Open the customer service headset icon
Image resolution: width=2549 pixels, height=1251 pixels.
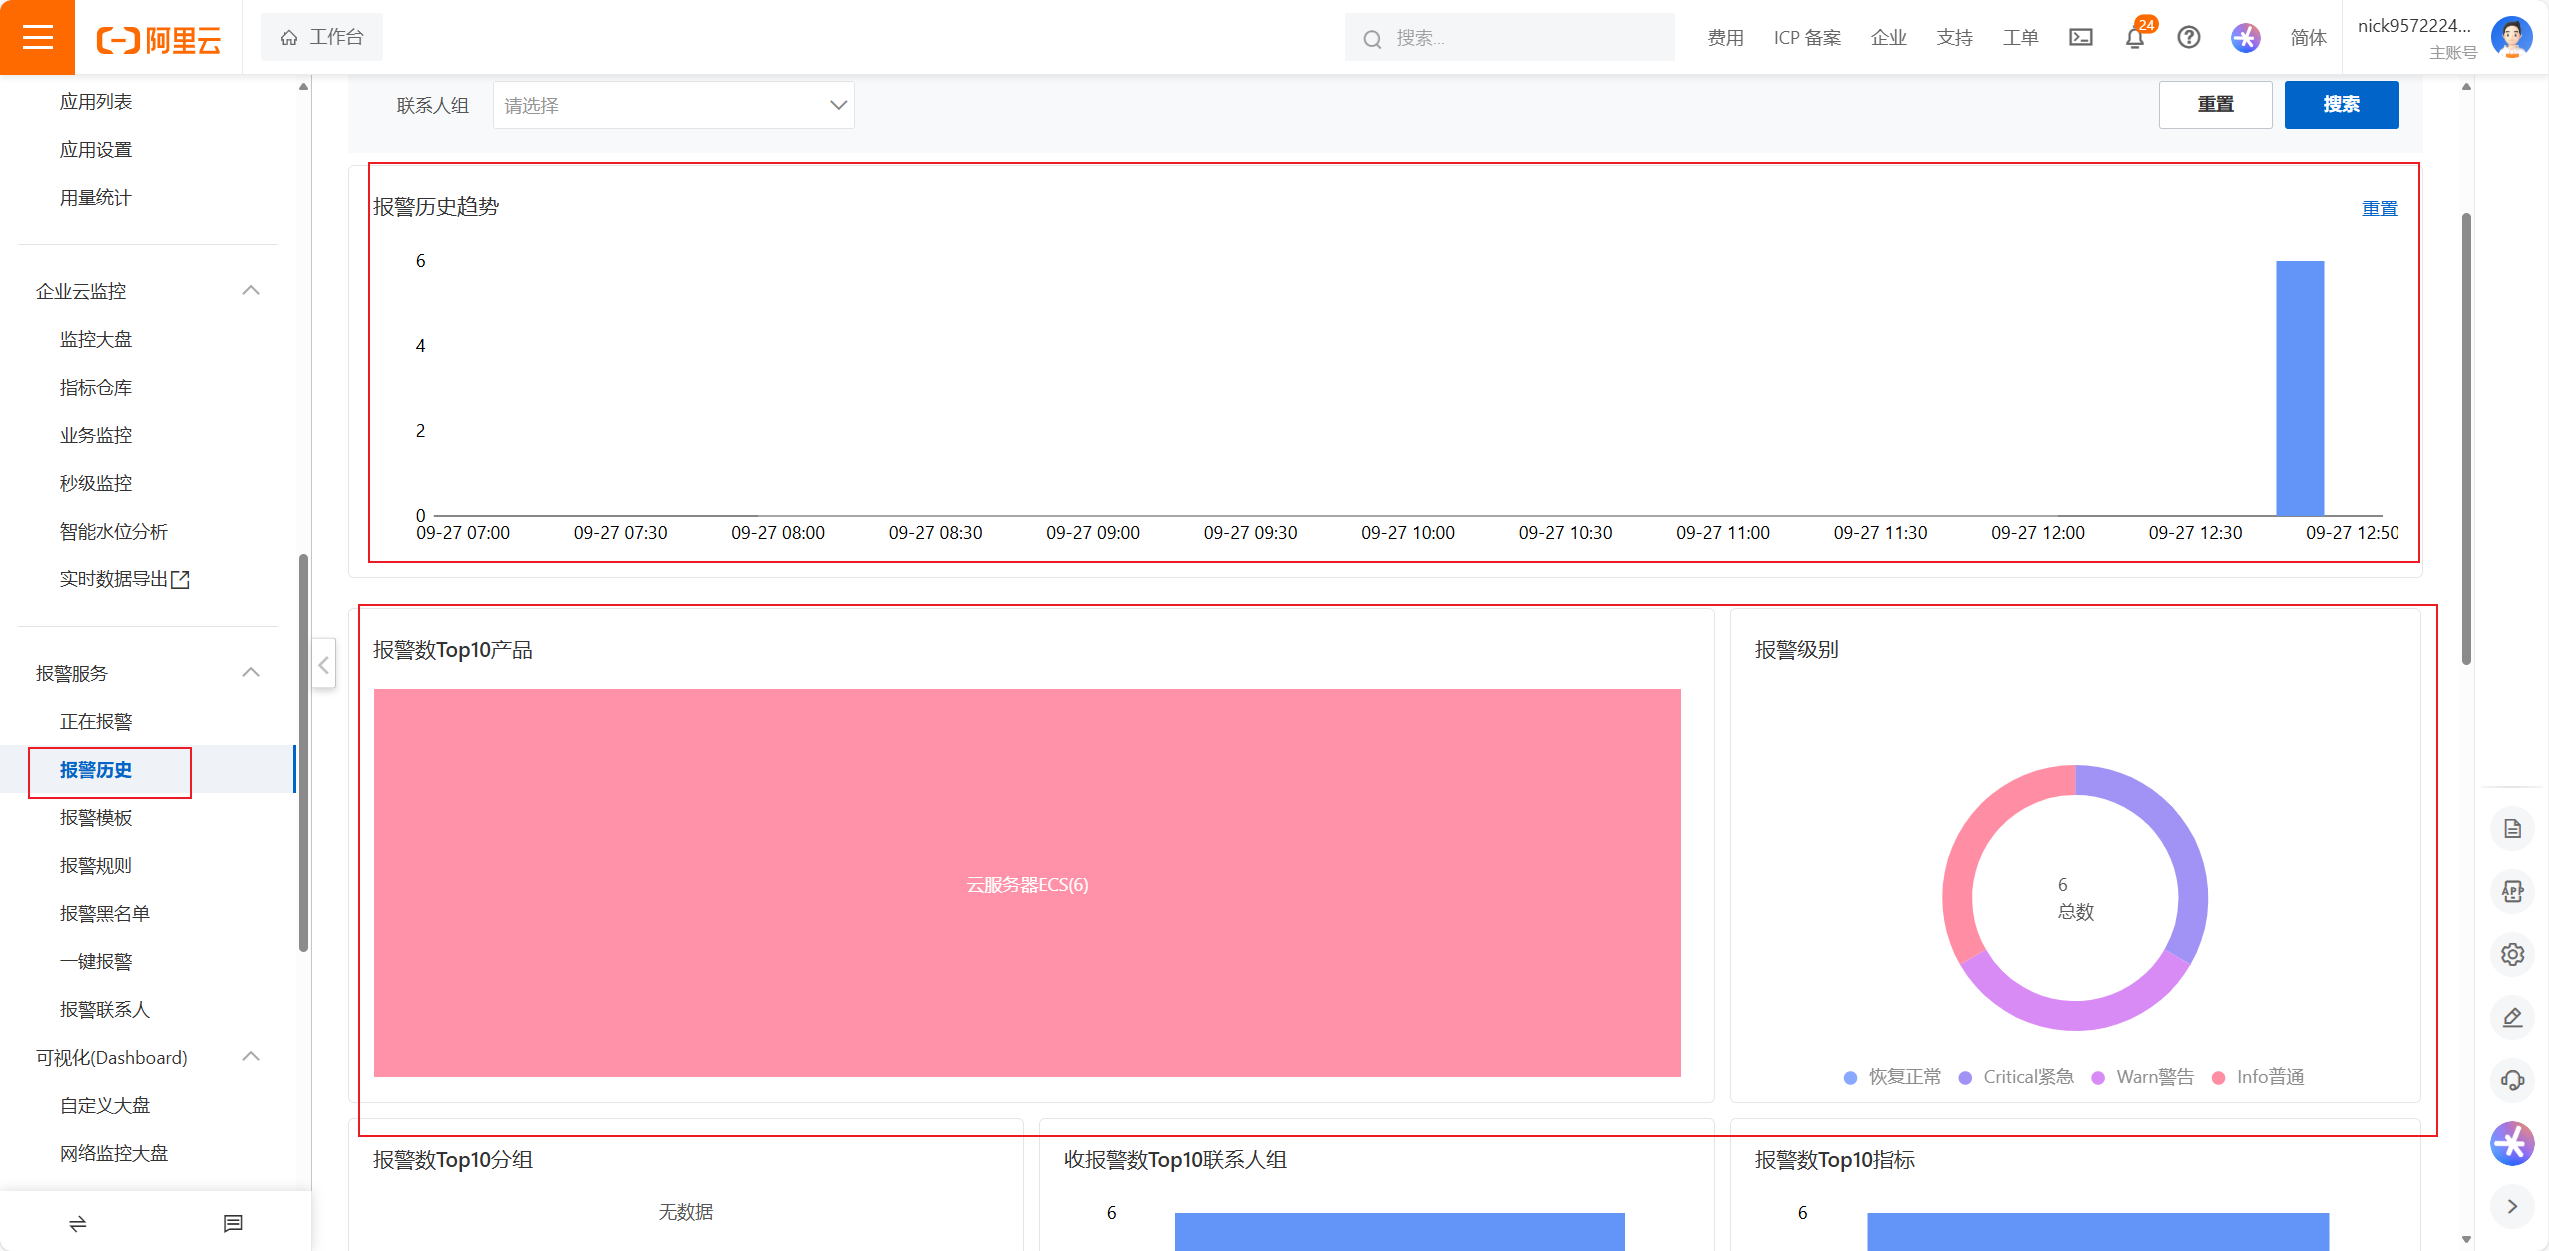pyautogui.click(x=2512, y=1080)
